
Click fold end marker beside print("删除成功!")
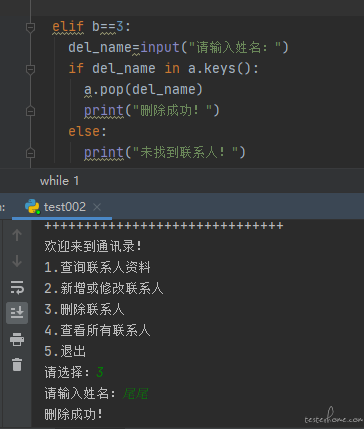(x=30, y=111)
